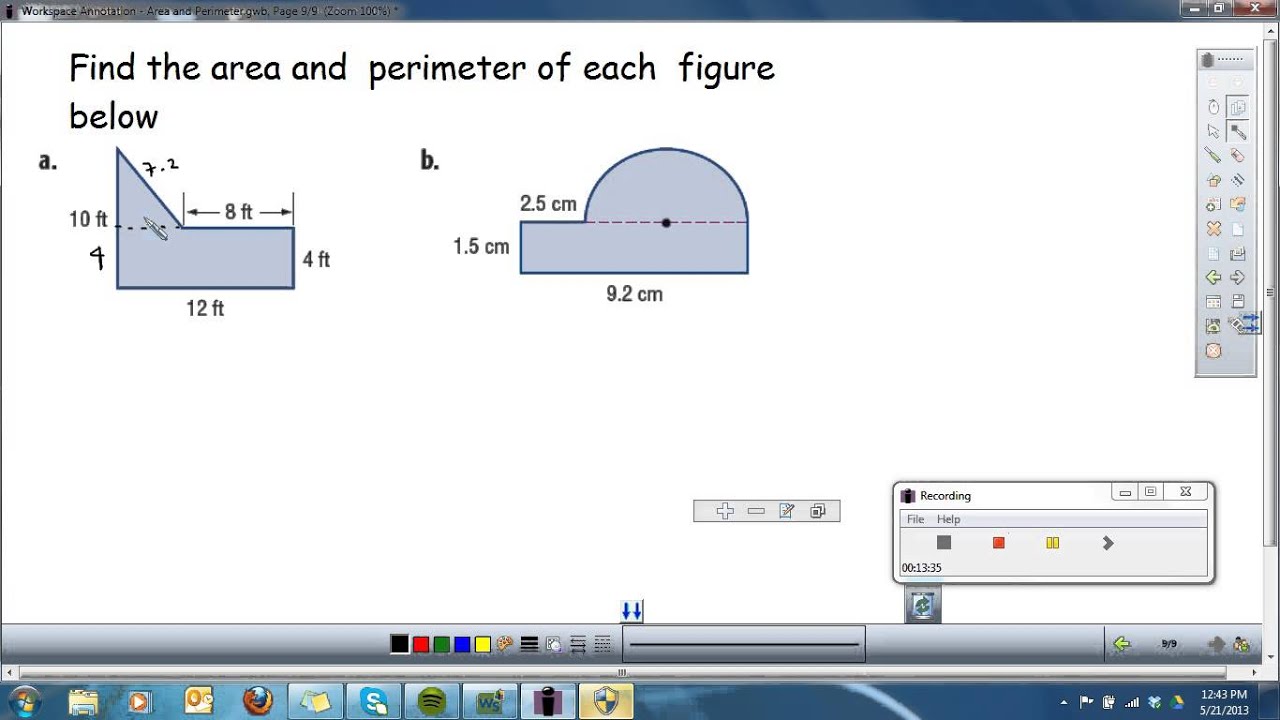This screenshot has width=1280, height=720.
Task: Stop the recording with grey square
Action: coord(944,542)
